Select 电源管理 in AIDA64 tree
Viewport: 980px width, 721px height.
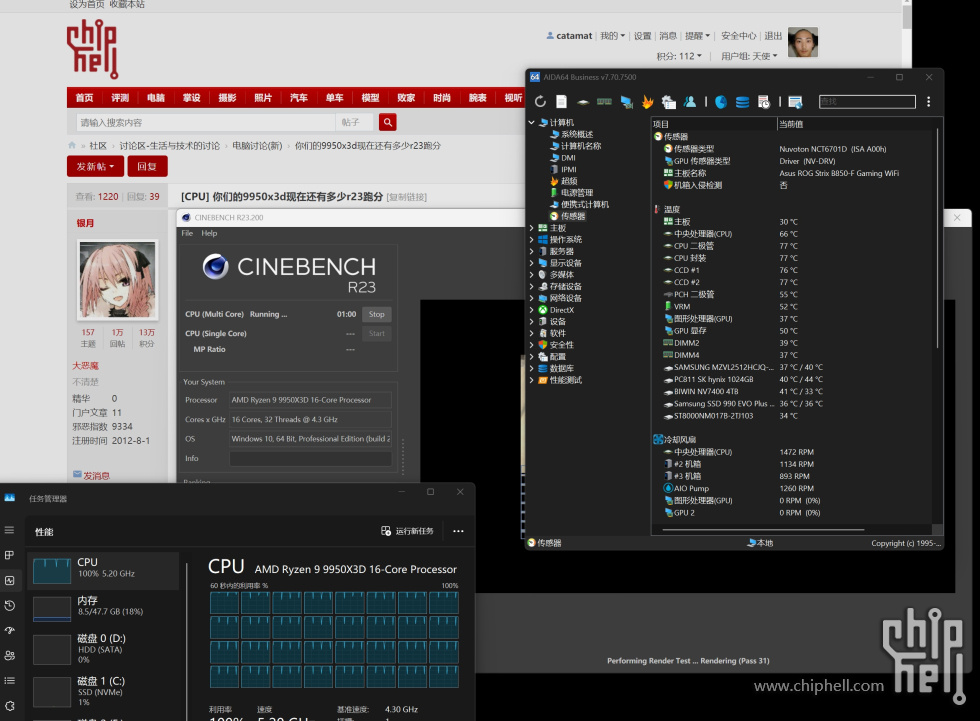coord(571,193)
